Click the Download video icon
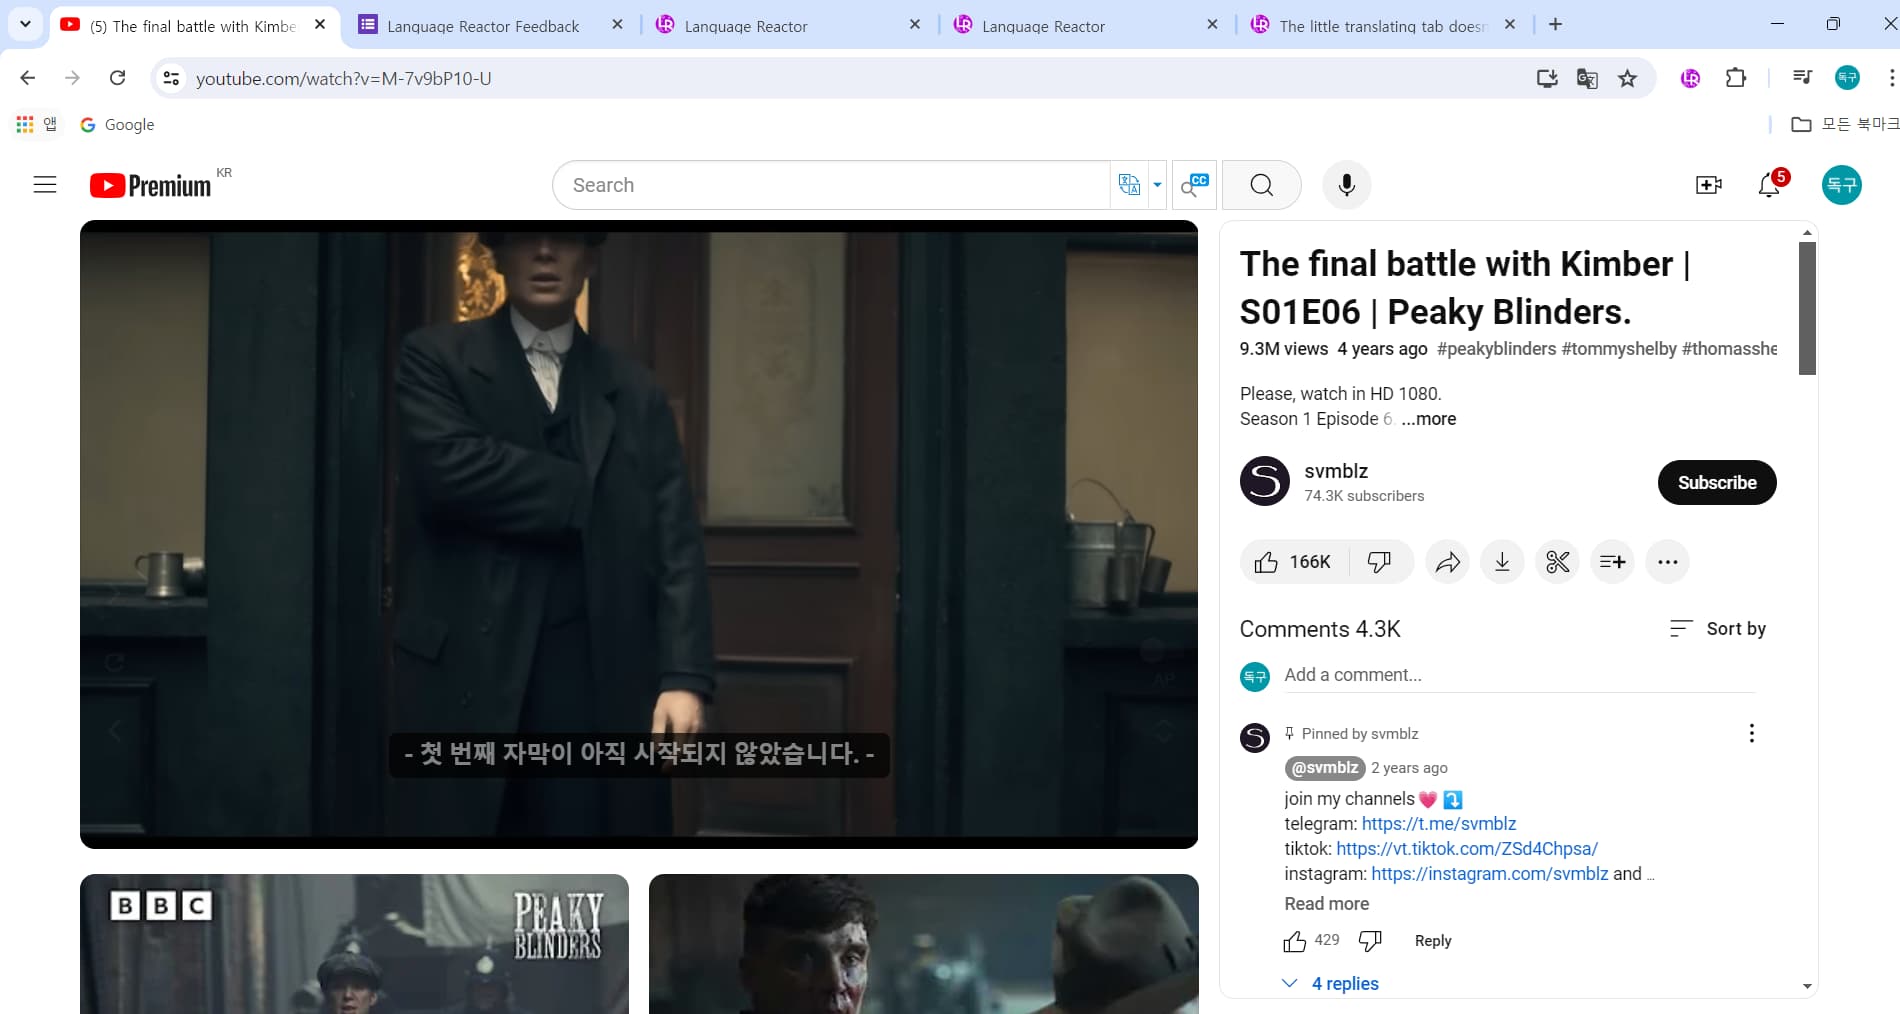1900x1014 pixels. pyautogui.click(x=1502, y=562)
